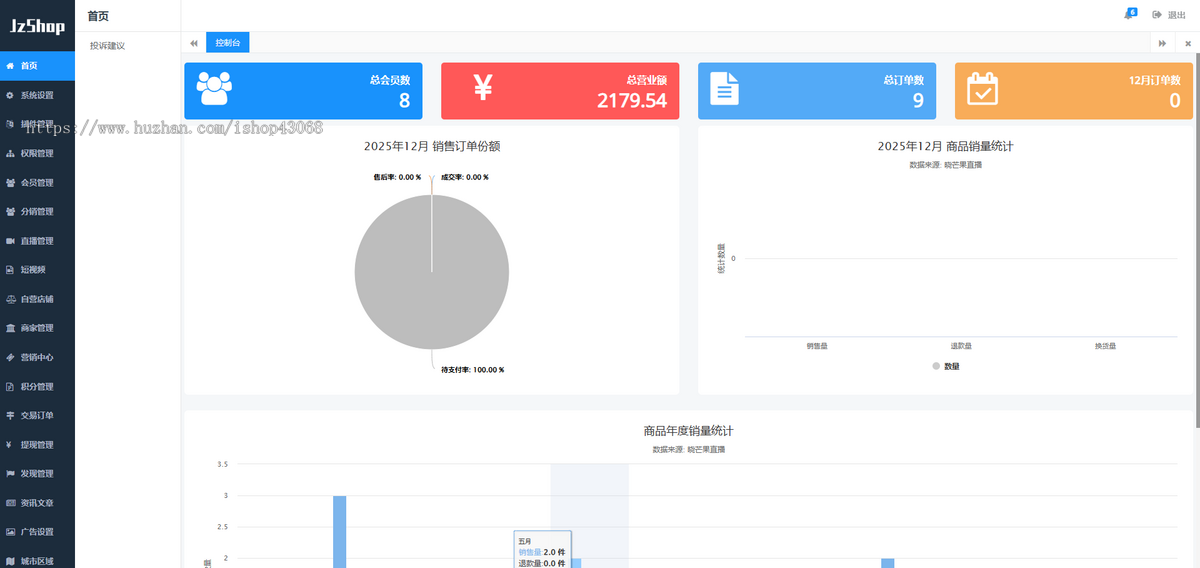
Task: Click the JzShop logo
Action: (x=37, y=26)
